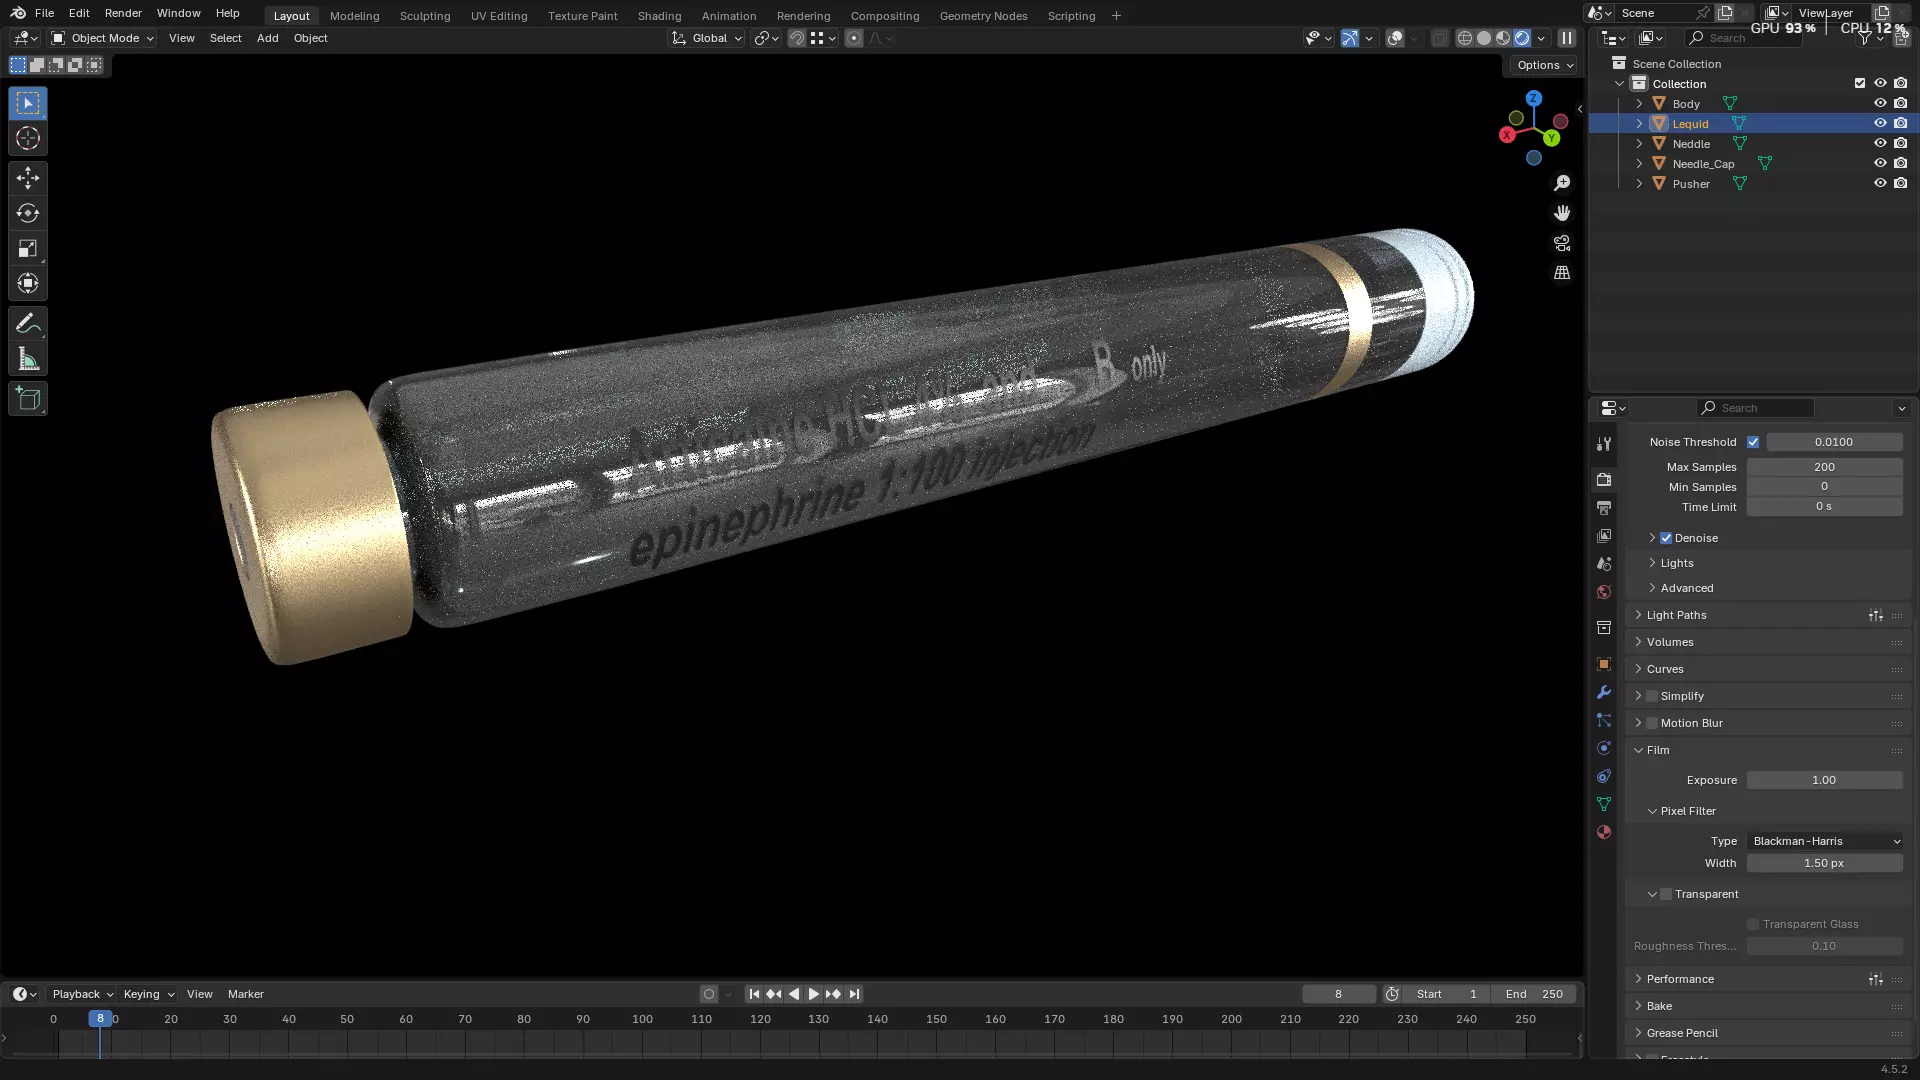Image resolution: width=1920 pixels, height=1080 pixels.
Task: Open the Render properties tab
Action: coord(1604,480)
